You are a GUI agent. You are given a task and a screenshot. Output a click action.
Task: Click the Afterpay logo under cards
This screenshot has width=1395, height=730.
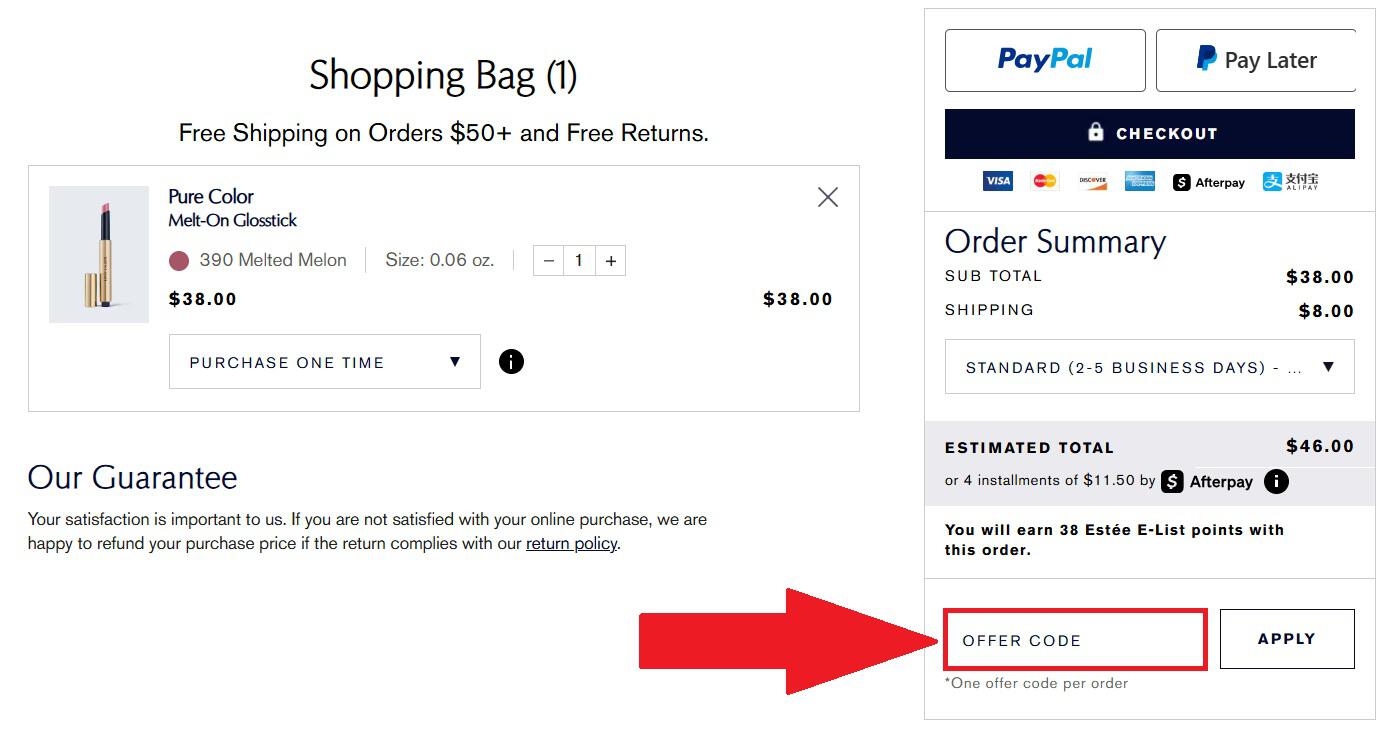pyautogui.click(x=1209, y=182)
